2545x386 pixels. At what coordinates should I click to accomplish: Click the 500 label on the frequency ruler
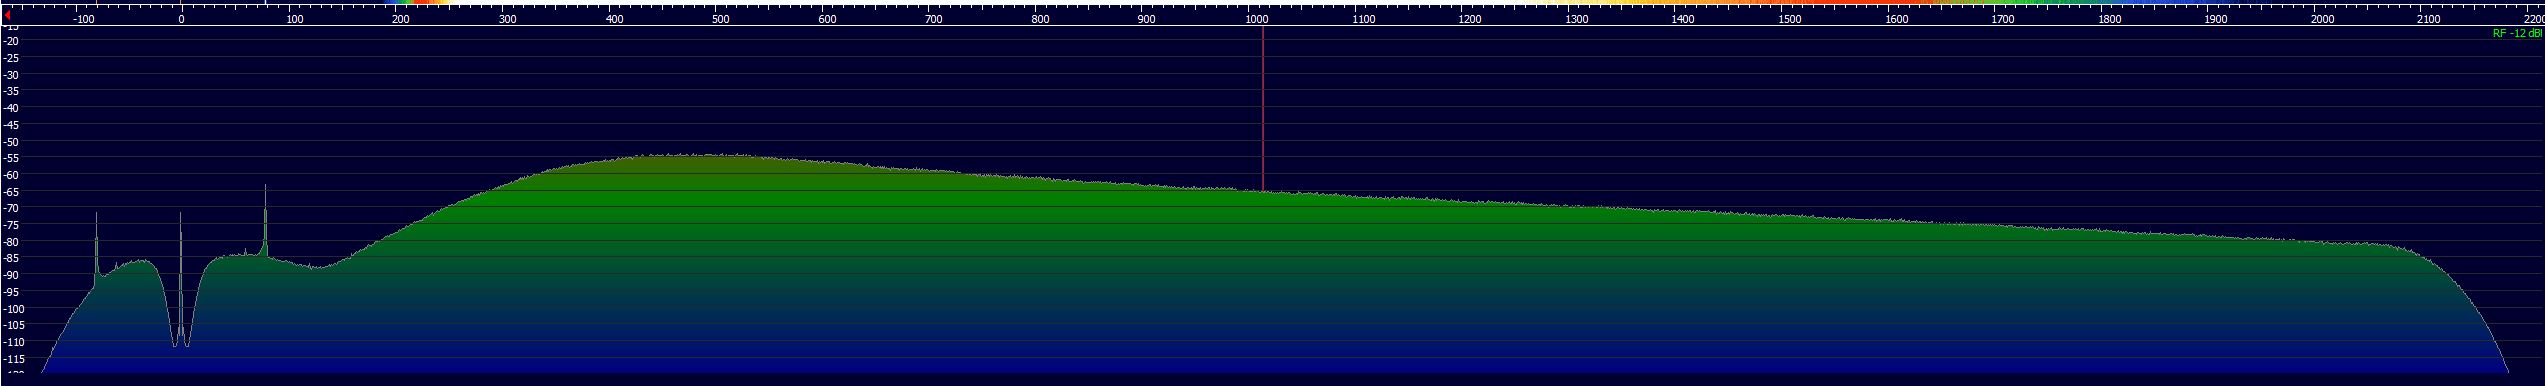tap(721, 19)
